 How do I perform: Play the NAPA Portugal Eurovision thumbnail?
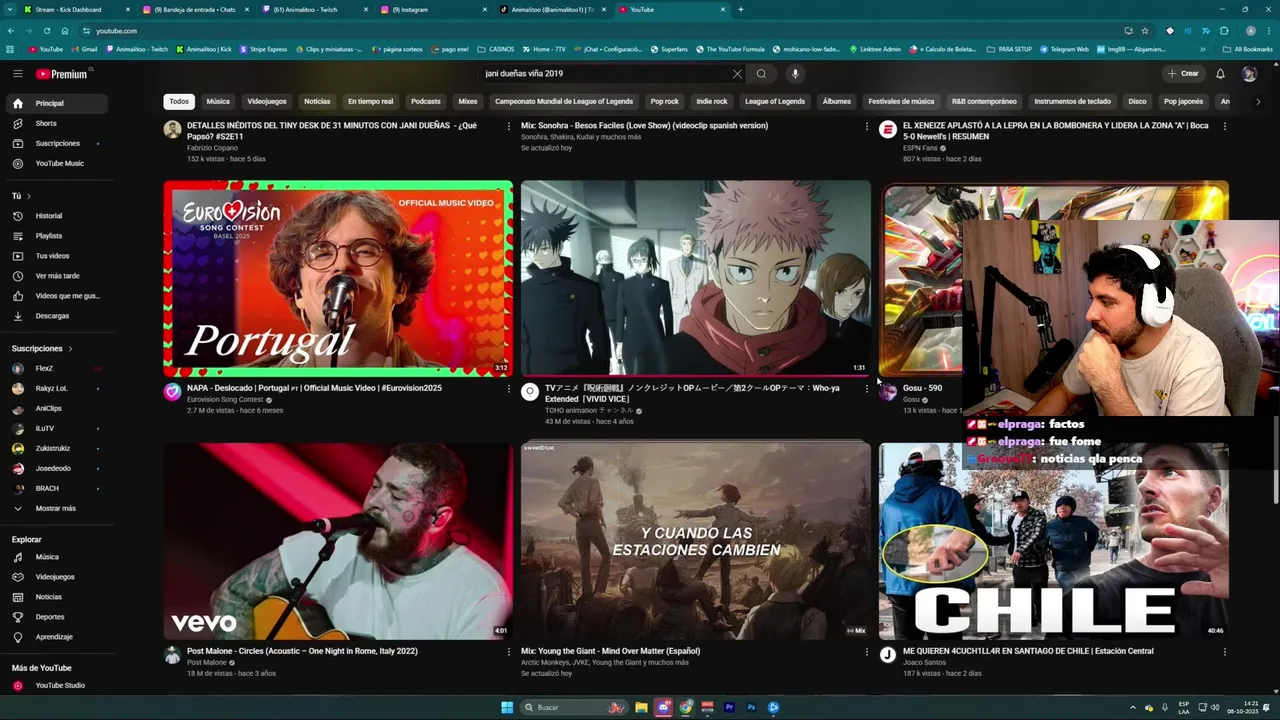pyautogui.click(x=338, y=278)
